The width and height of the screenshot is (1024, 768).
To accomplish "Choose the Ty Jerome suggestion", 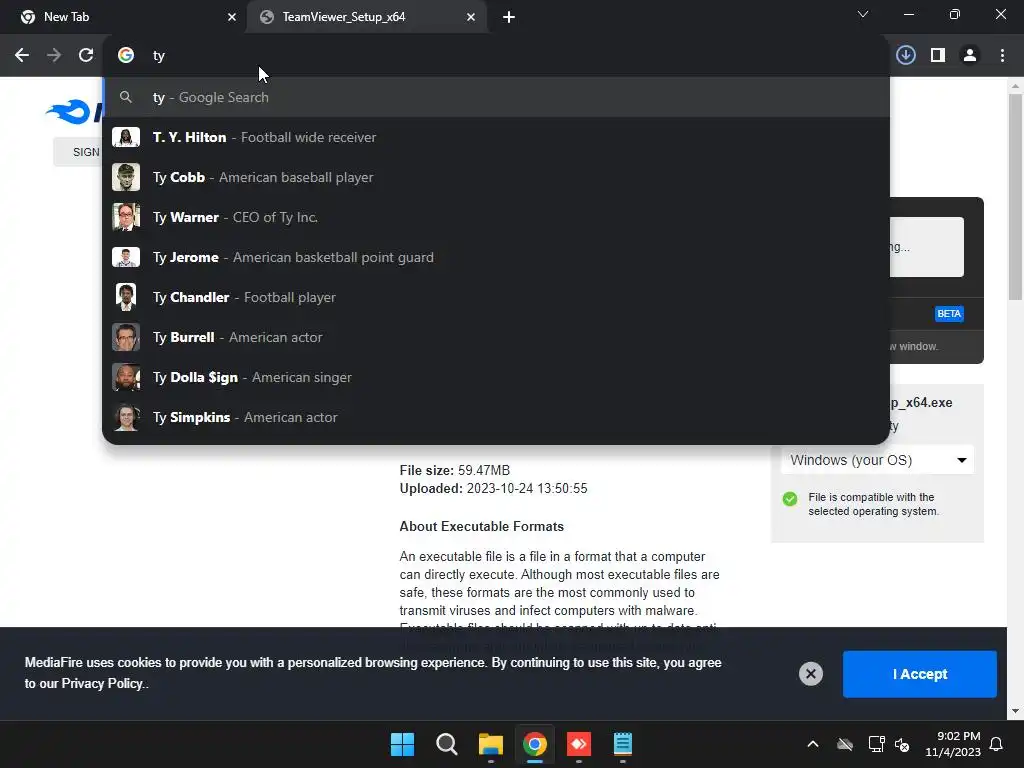I will click(x=496, y=257).
